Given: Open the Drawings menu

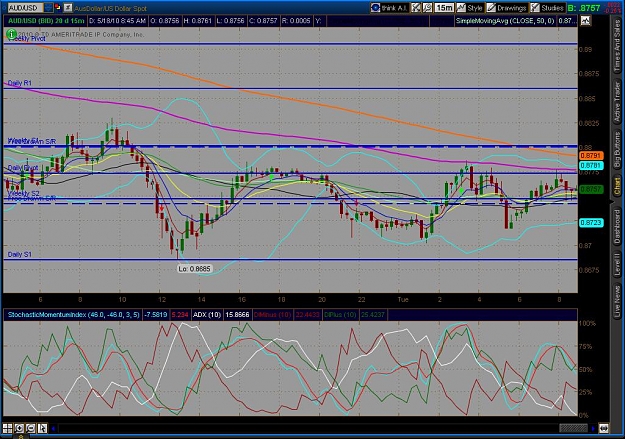Looking at the screenshot, I should coord(507,8).
